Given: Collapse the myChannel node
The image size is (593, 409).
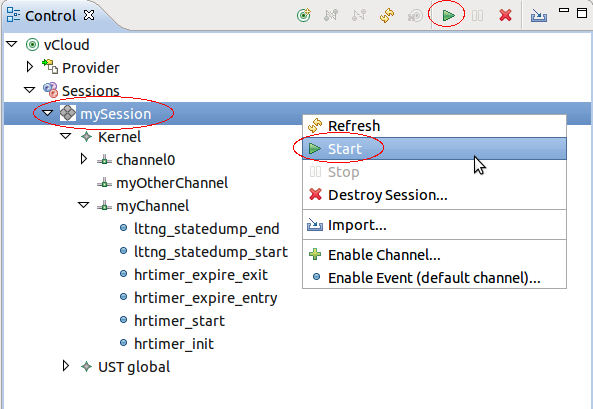Looking at the screenshot, I should pos(83,205).
